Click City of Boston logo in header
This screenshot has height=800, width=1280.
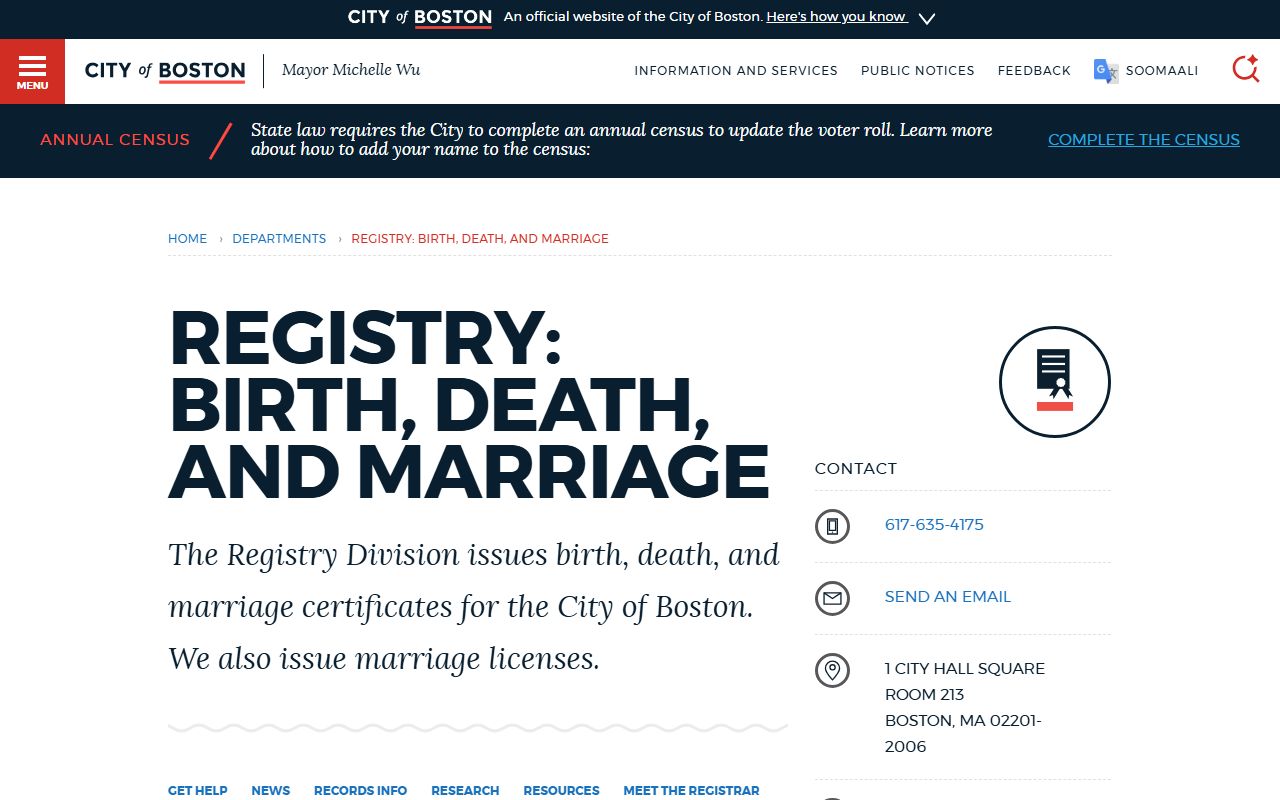point(165,71)
